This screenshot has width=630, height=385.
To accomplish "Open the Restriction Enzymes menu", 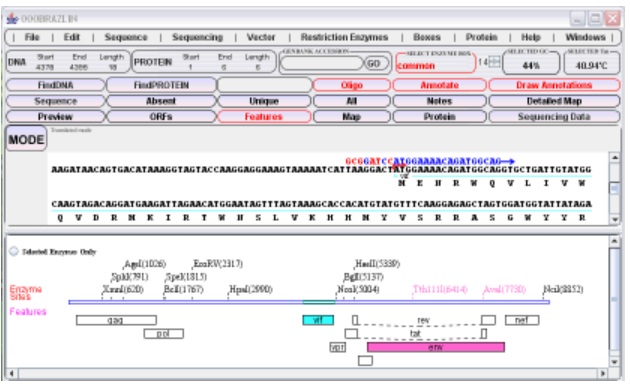I will click(344, 37).
